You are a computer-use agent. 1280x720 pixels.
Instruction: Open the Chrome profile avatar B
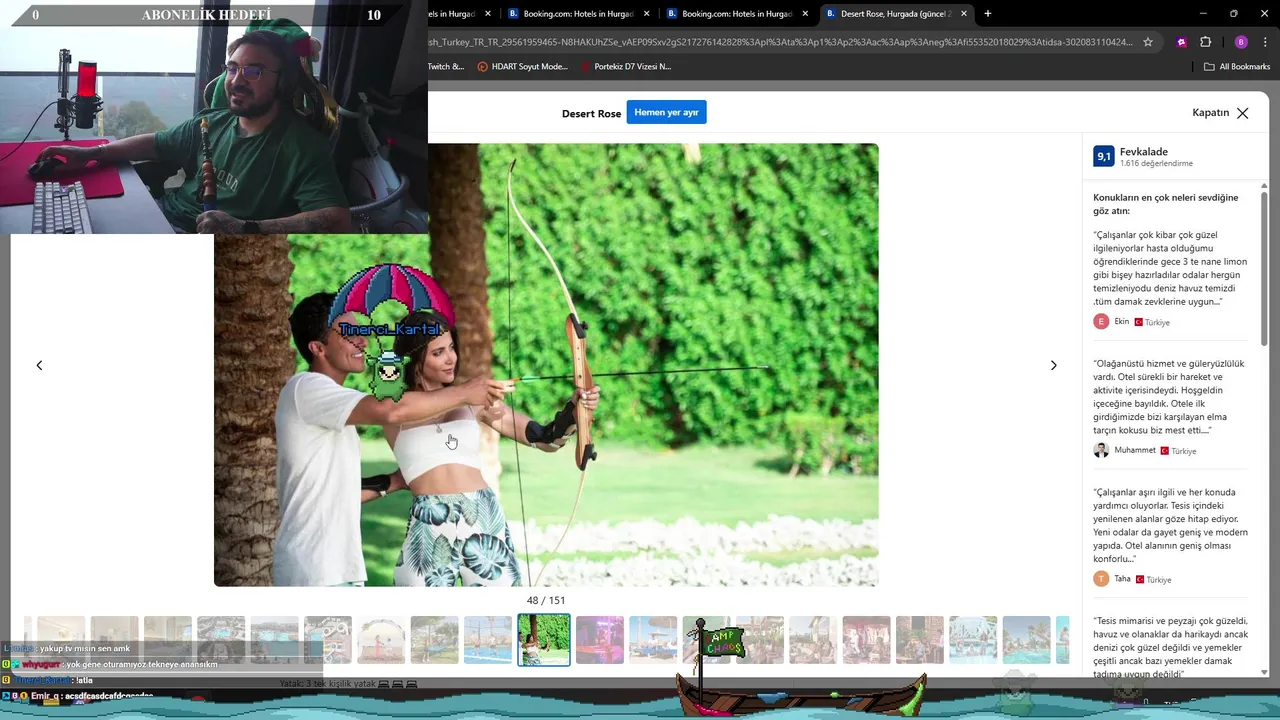pos(1241,42)
